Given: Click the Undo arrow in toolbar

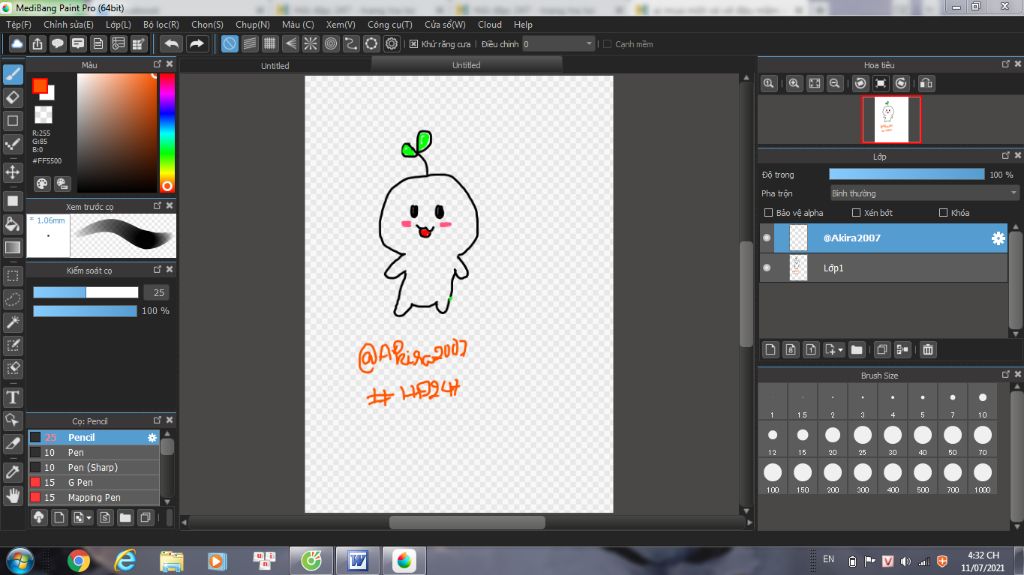Looking at the screenshot, I should coord(172,44).
